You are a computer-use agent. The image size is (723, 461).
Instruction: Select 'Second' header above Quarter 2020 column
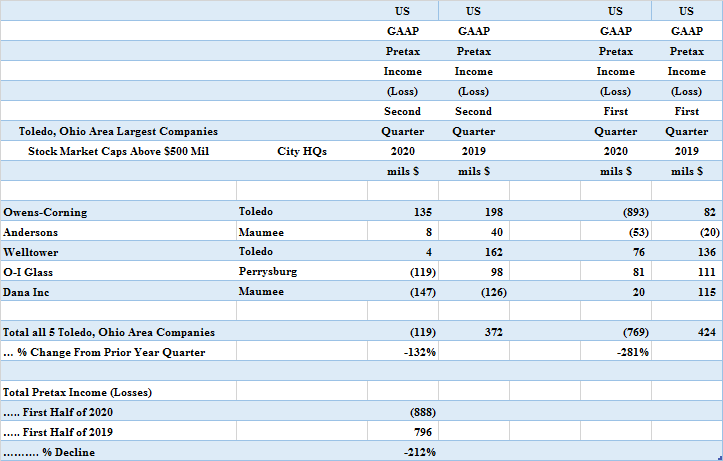click(x=403, y=112)
